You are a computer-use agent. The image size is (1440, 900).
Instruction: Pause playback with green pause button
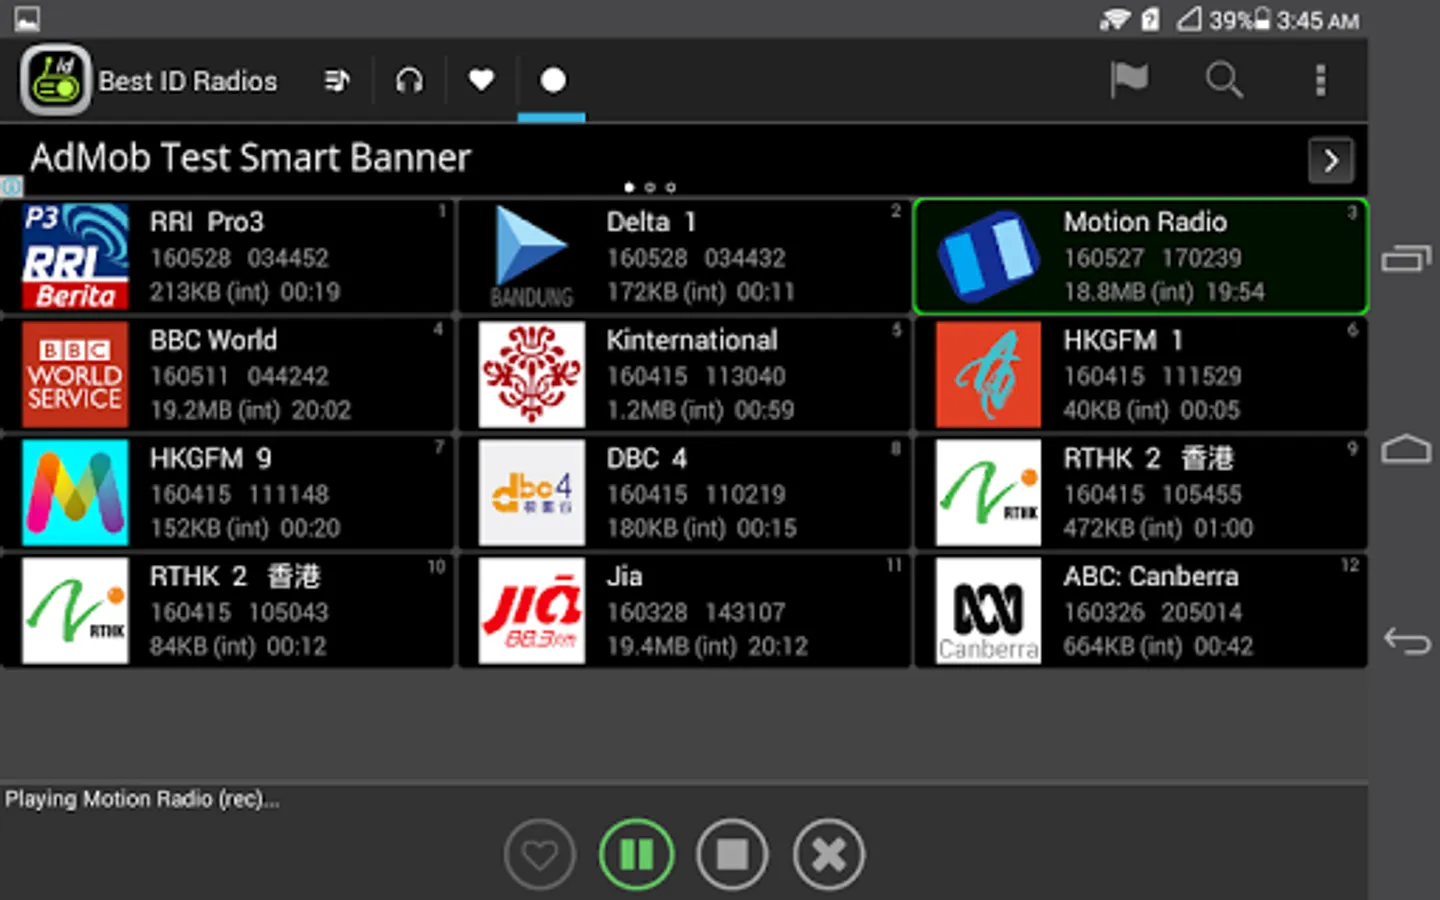coord(636,855)
